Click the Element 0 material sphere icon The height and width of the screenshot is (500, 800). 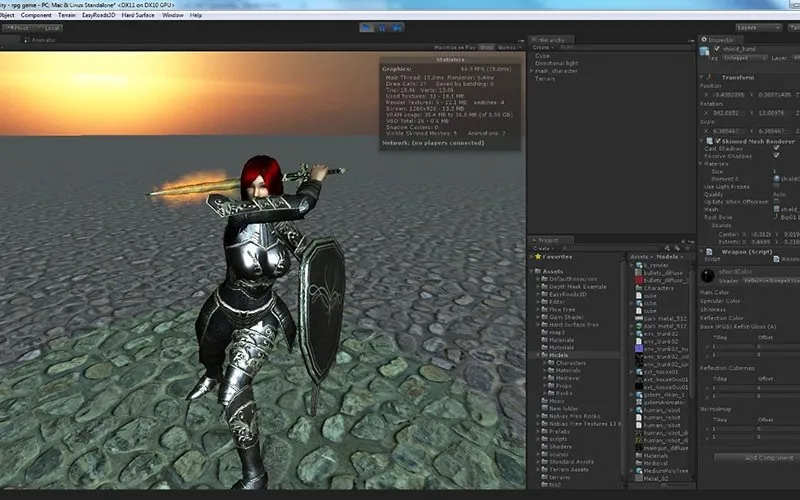777,179
